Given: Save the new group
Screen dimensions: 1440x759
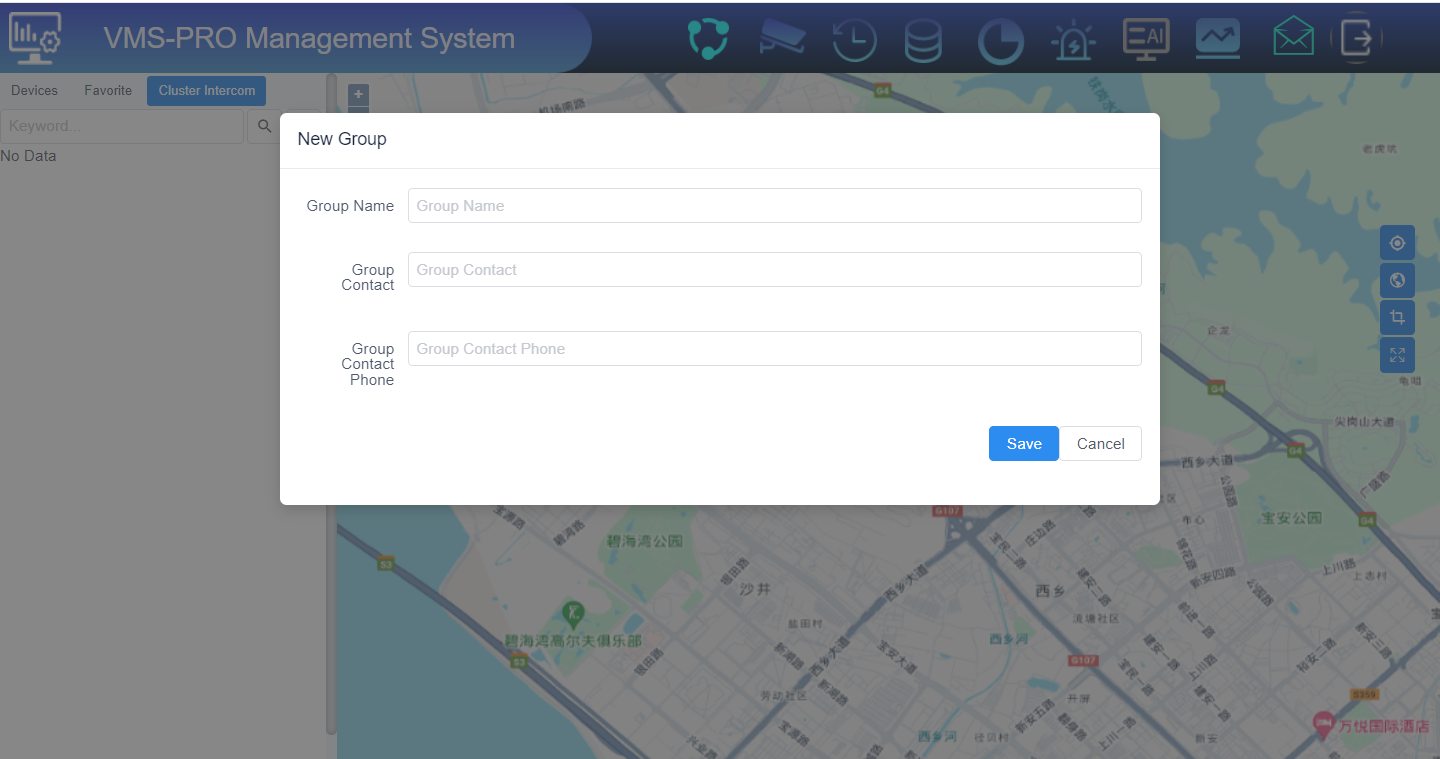Looking at the screenshot, I should (x=1023, y=443).
